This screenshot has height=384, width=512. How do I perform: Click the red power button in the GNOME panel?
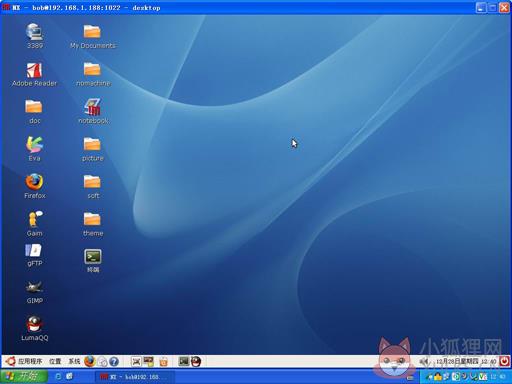coord(504,361)
